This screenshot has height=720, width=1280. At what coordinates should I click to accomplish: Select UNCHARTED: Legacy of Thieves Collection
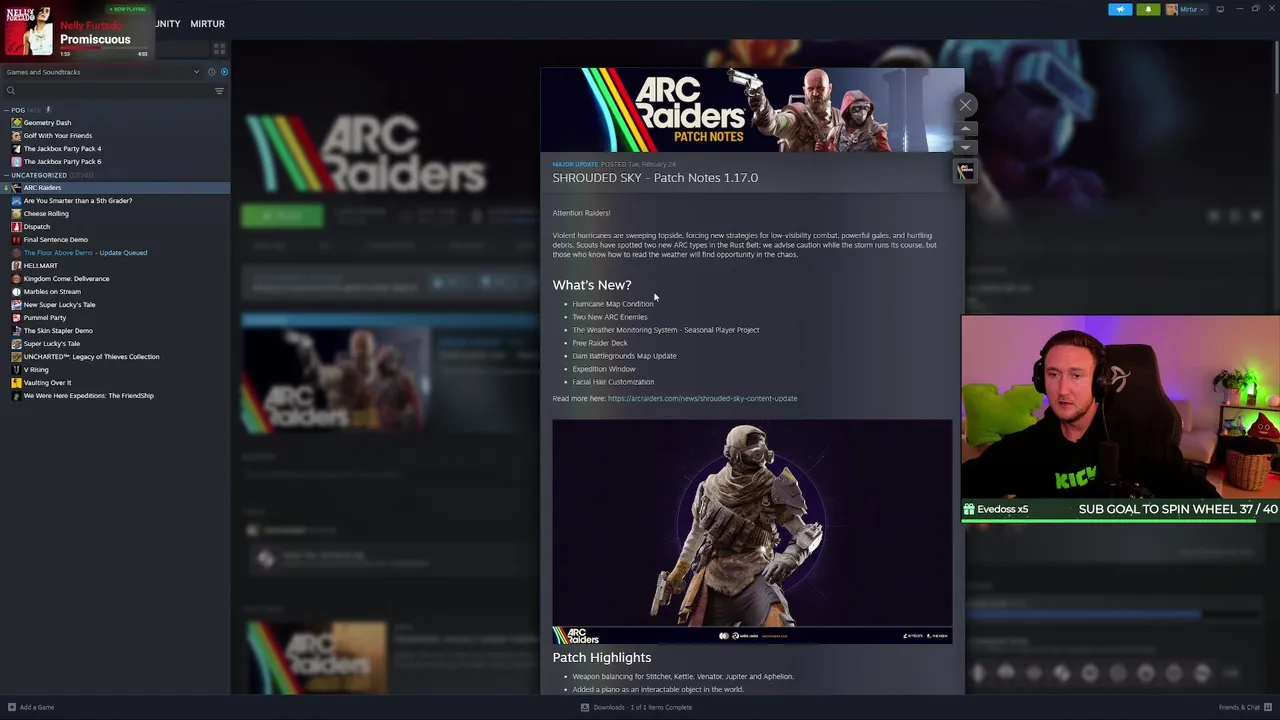click(x=91, y=357)
